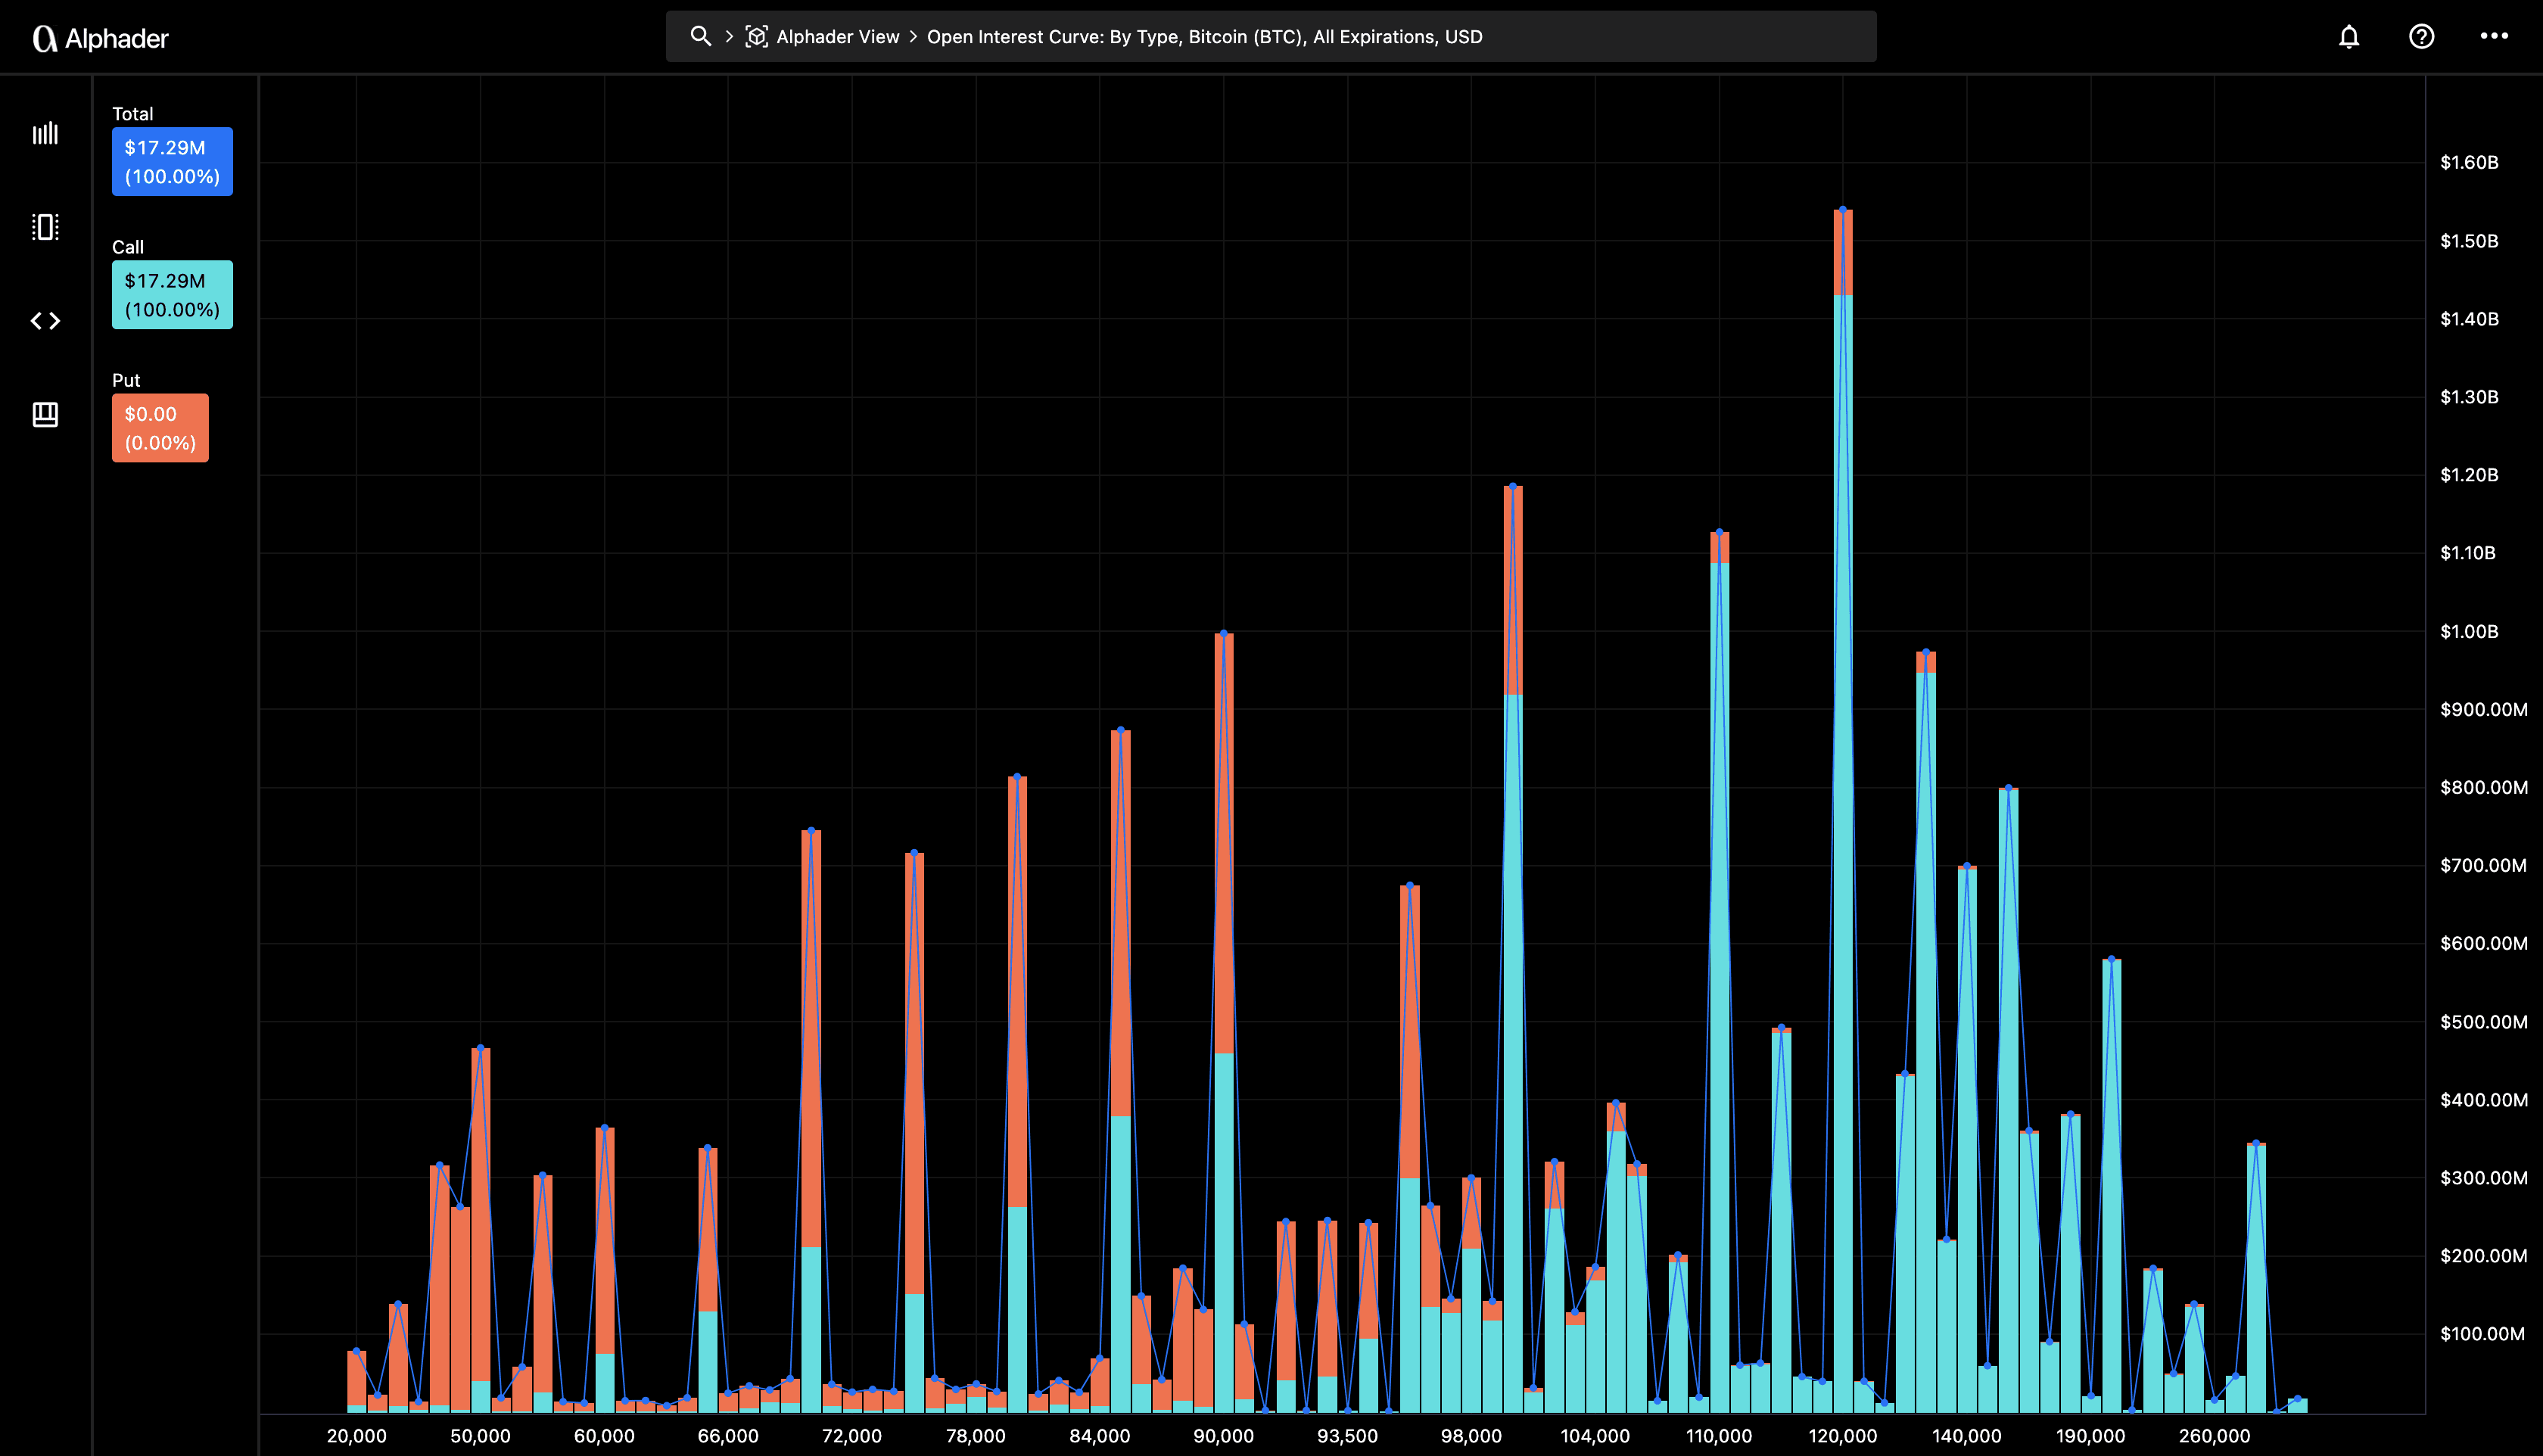Click the 84,000 x-axis strike label
The image size is (2543, 1456).
coord(1100,1436)
